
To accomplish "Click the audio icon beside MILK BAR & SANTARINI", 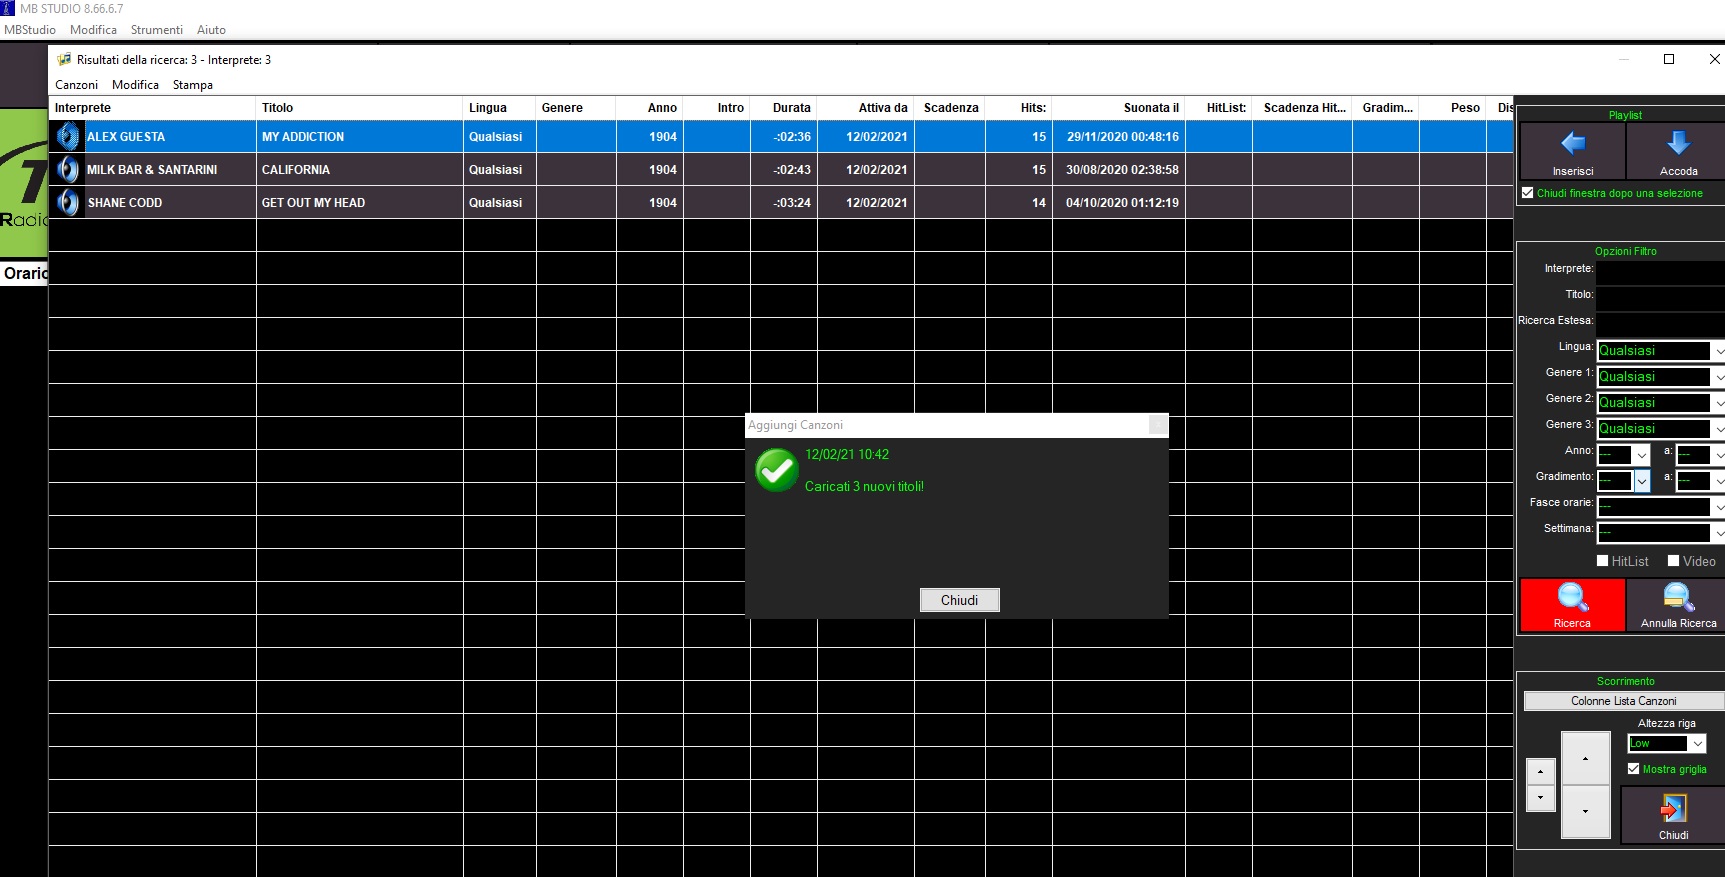I will (x=68, y=170).
